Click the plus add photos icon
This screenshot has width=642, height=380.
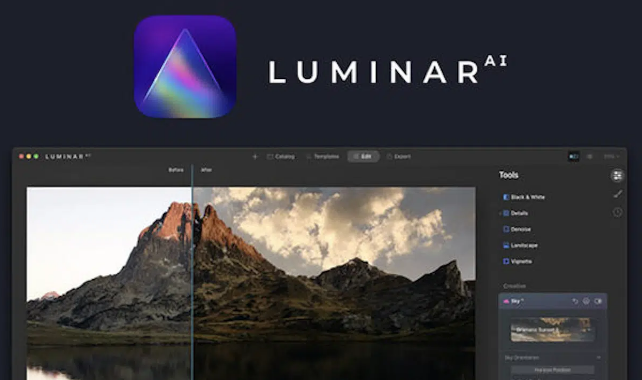(x=255, y=156)
